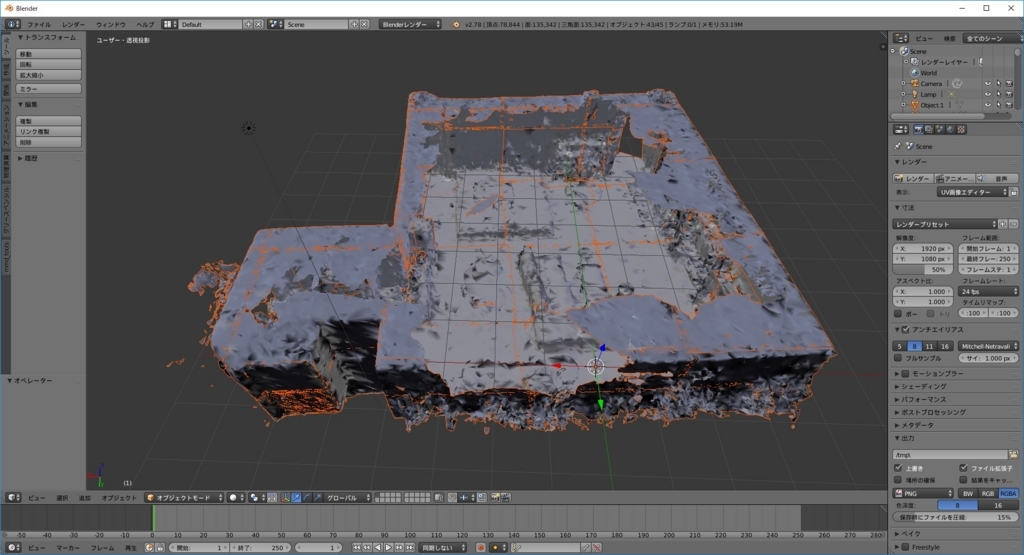Viewport: 1024px width, 555px height.
Task: Expand the シェーディング panel
Action: pyautogui.click(x=923, y=386)
